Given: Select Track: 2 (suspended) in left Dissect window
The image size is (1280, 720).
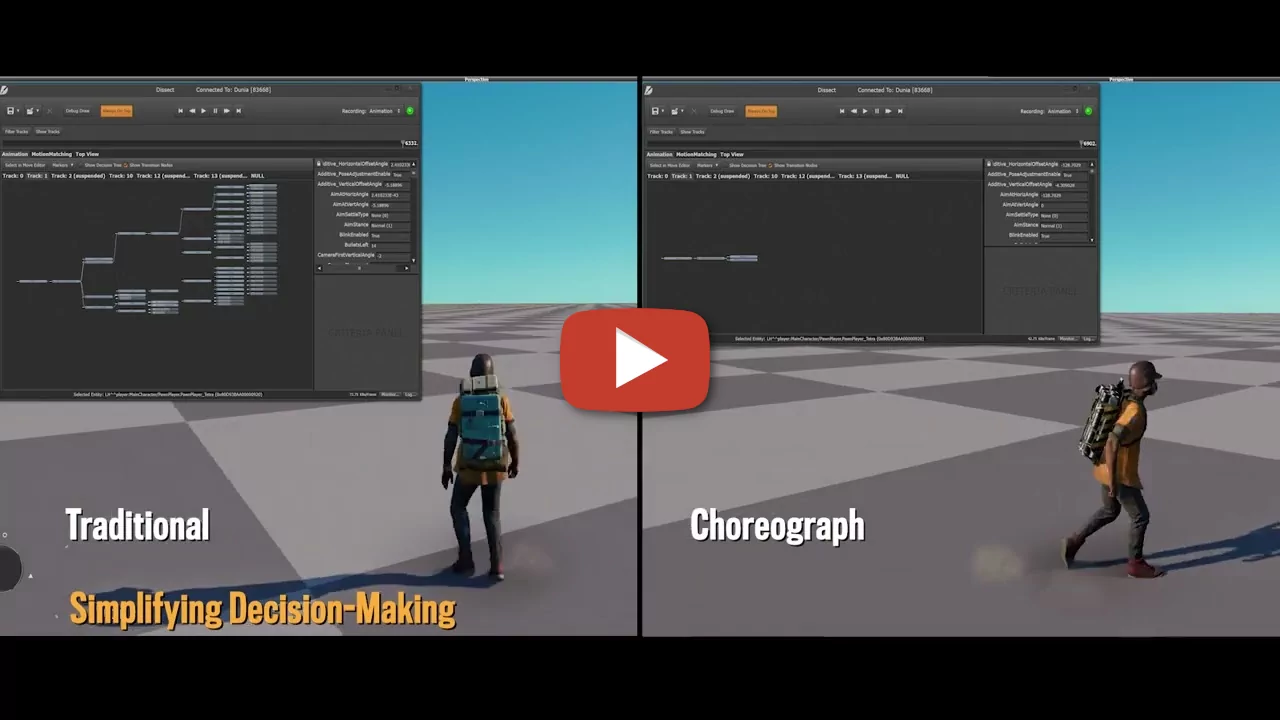Looking at the screenshot, I should click(78, 176).
